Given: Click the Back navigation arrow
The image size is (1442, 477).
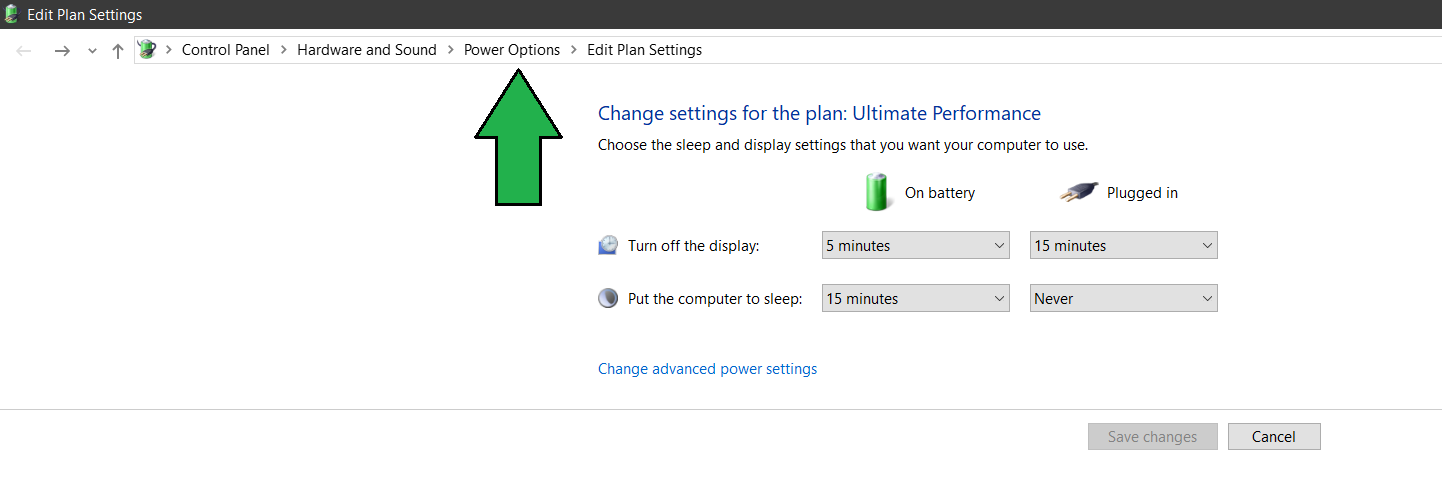Looking at the screenshot, I should click(24, 50).
